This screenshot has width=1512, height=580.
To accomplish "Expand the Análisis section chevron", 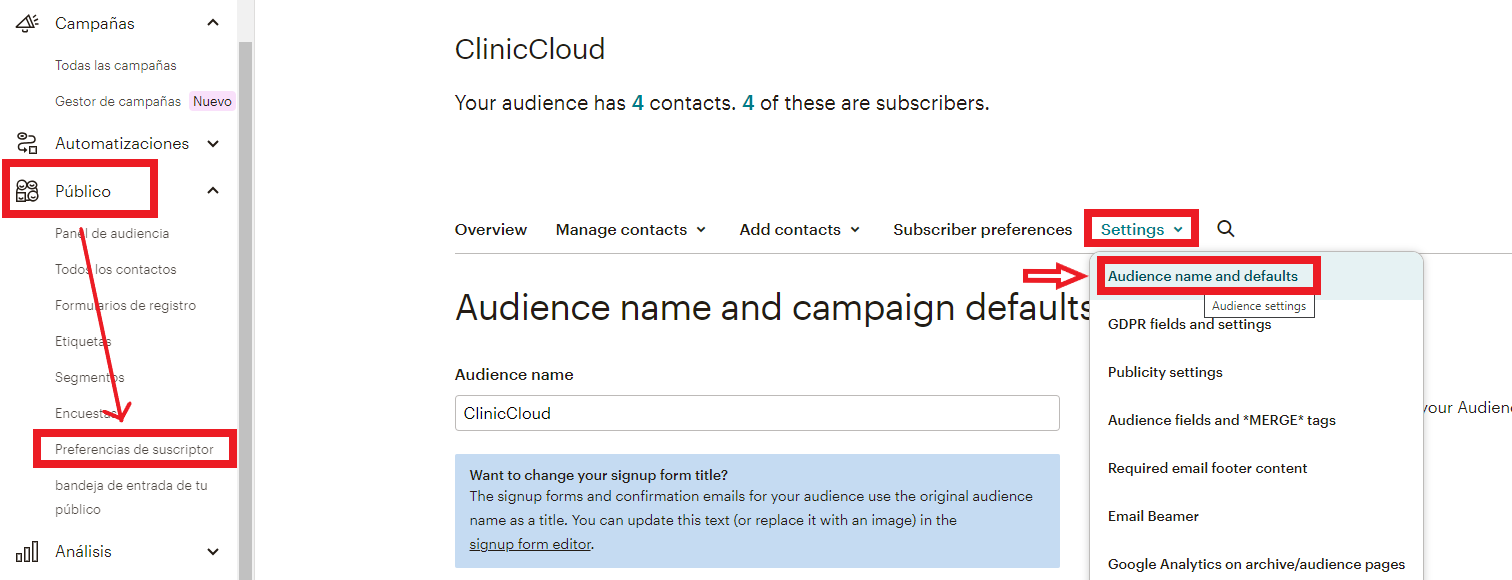I will pos(212,551).
